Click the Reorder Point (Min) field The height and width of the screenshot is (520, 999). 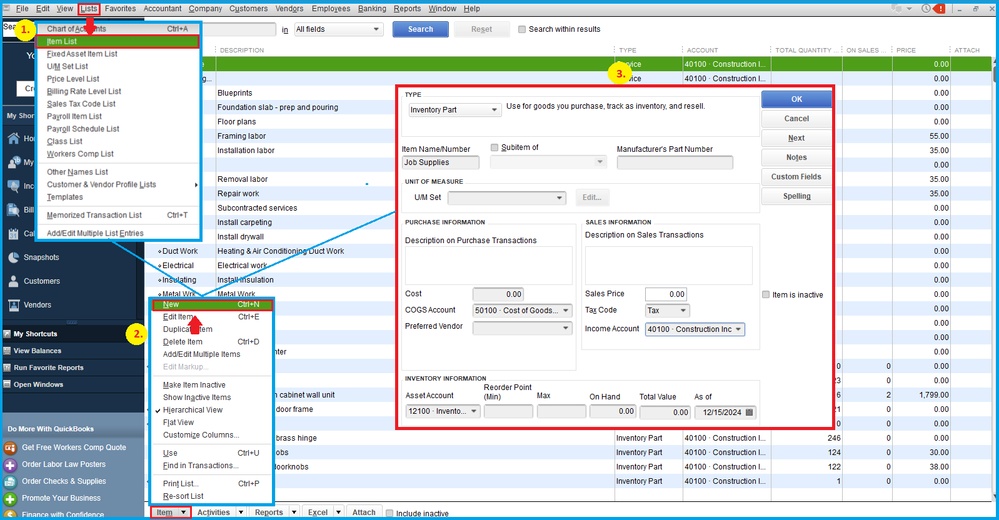point(508,412)
